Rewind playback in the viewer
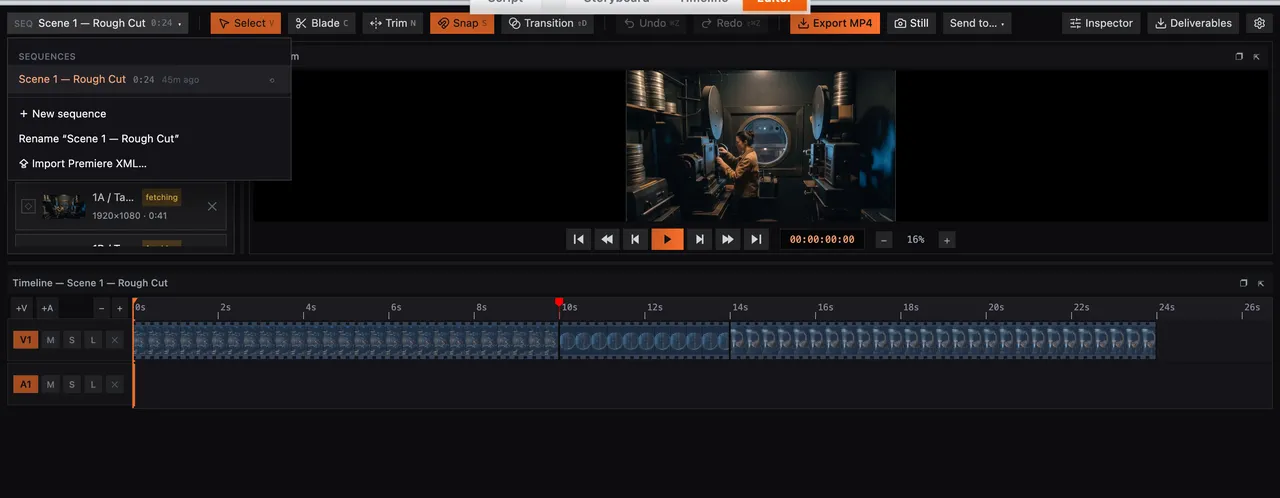1280x498 pixels. [607, 239]
